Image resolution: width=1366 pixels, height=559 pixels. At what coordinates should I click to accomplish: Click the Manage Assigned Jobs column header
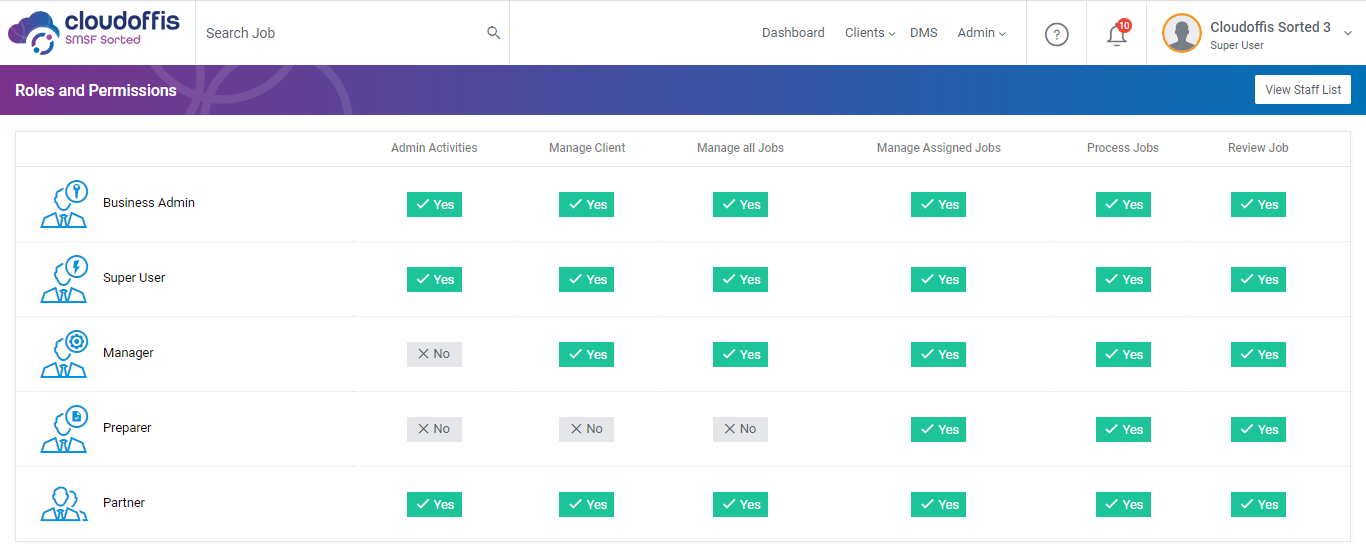coord(939,148)
